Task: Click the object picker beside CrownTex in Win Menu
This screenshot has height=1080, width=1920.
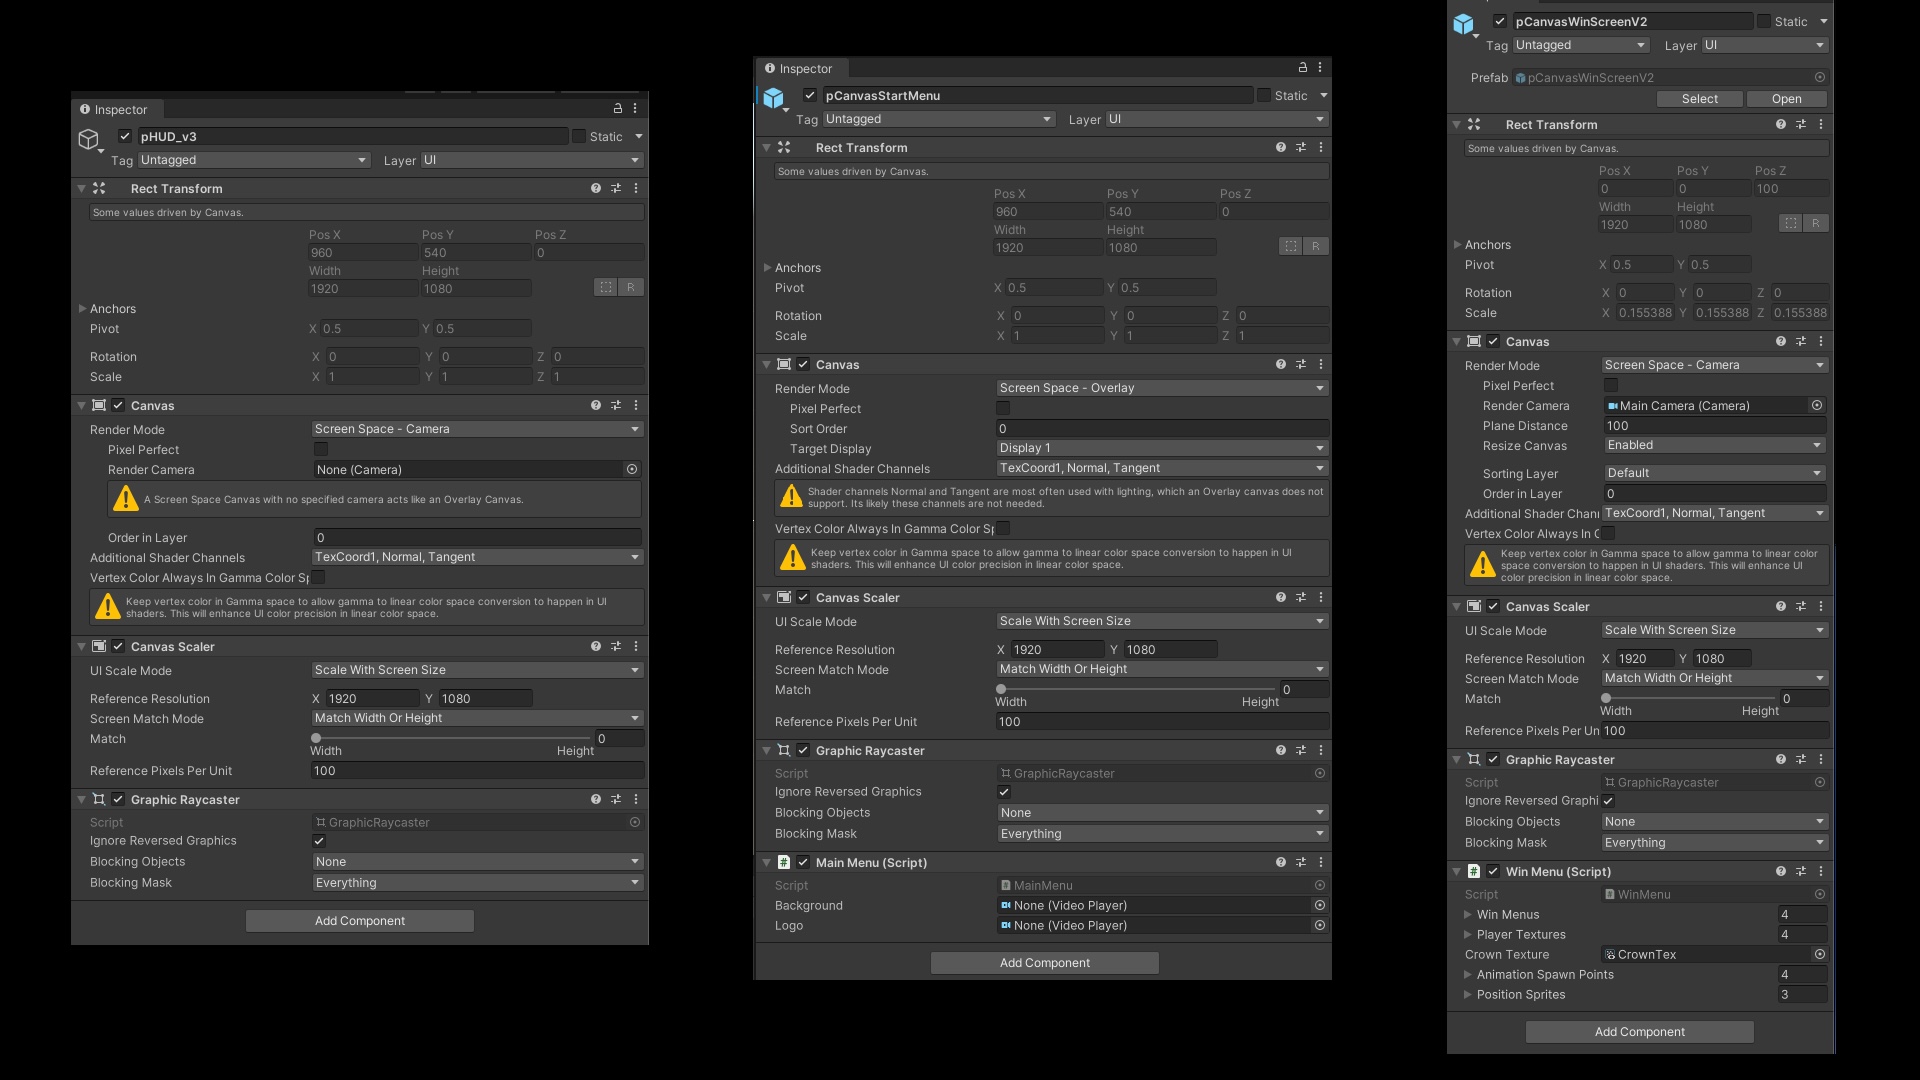Action: pyautogui.click(x=1820, y=954)
